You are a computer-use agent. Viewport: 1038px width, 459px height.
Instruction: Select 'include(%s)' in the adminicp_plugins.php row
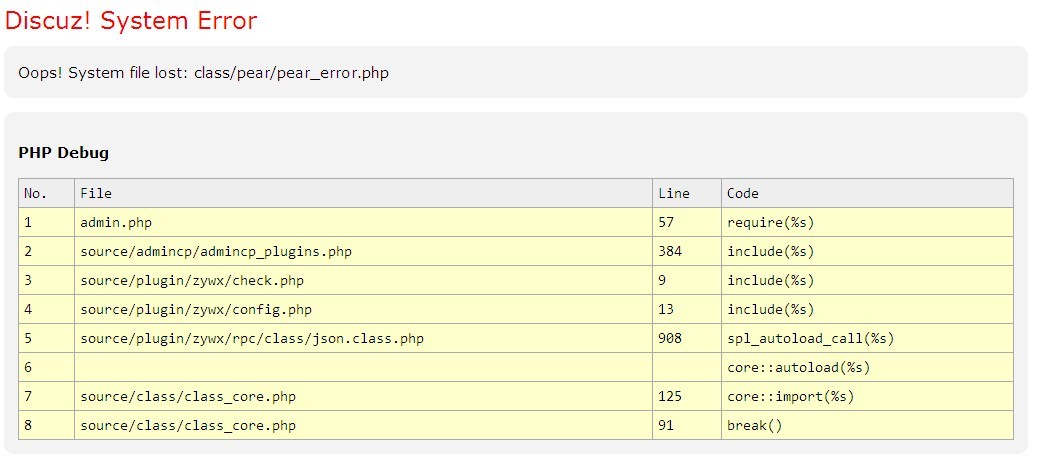pyautogui.click(x=867, y=252)
